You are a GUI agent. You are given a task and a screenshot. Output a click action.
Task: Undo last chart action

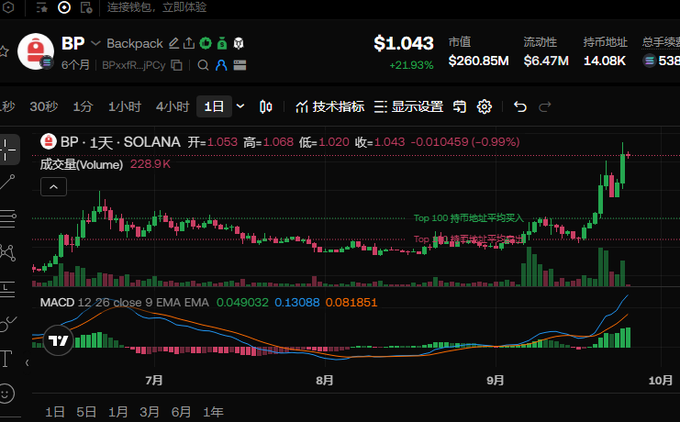[520, 106]
